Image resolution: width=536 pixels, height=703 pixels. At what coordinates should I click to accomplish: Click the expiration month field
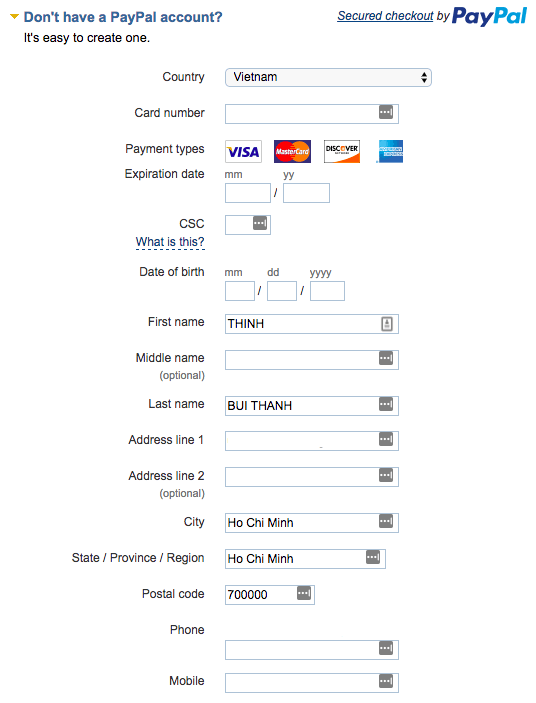click(x=248, y=193)
